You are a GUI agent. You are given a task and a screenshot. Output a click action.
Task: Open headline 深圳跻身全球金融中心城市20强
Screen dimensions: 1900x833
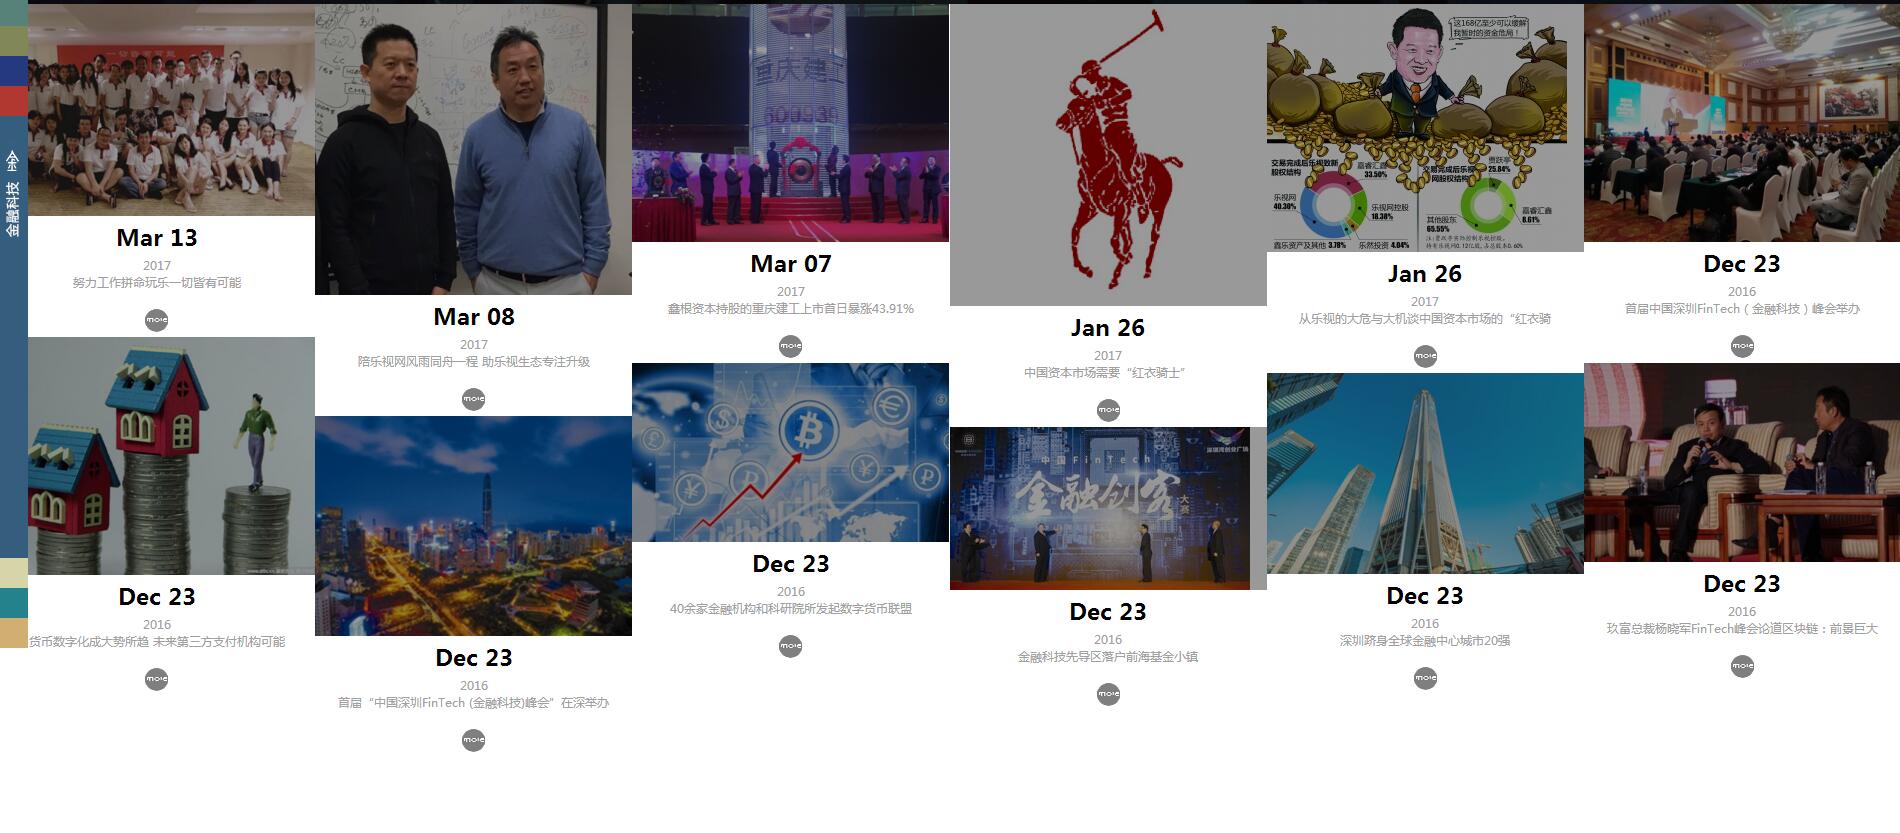tap(1425, 641)
